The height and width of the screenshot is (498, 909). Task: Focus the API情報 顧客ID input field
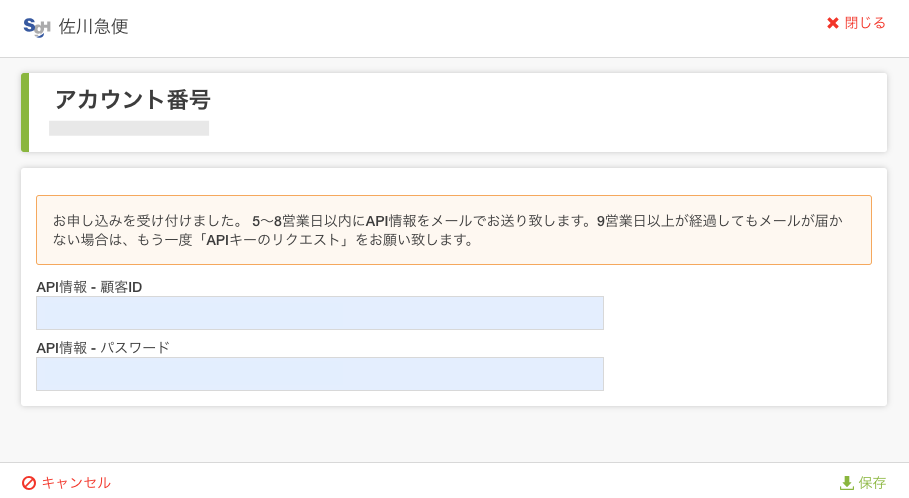320,313
